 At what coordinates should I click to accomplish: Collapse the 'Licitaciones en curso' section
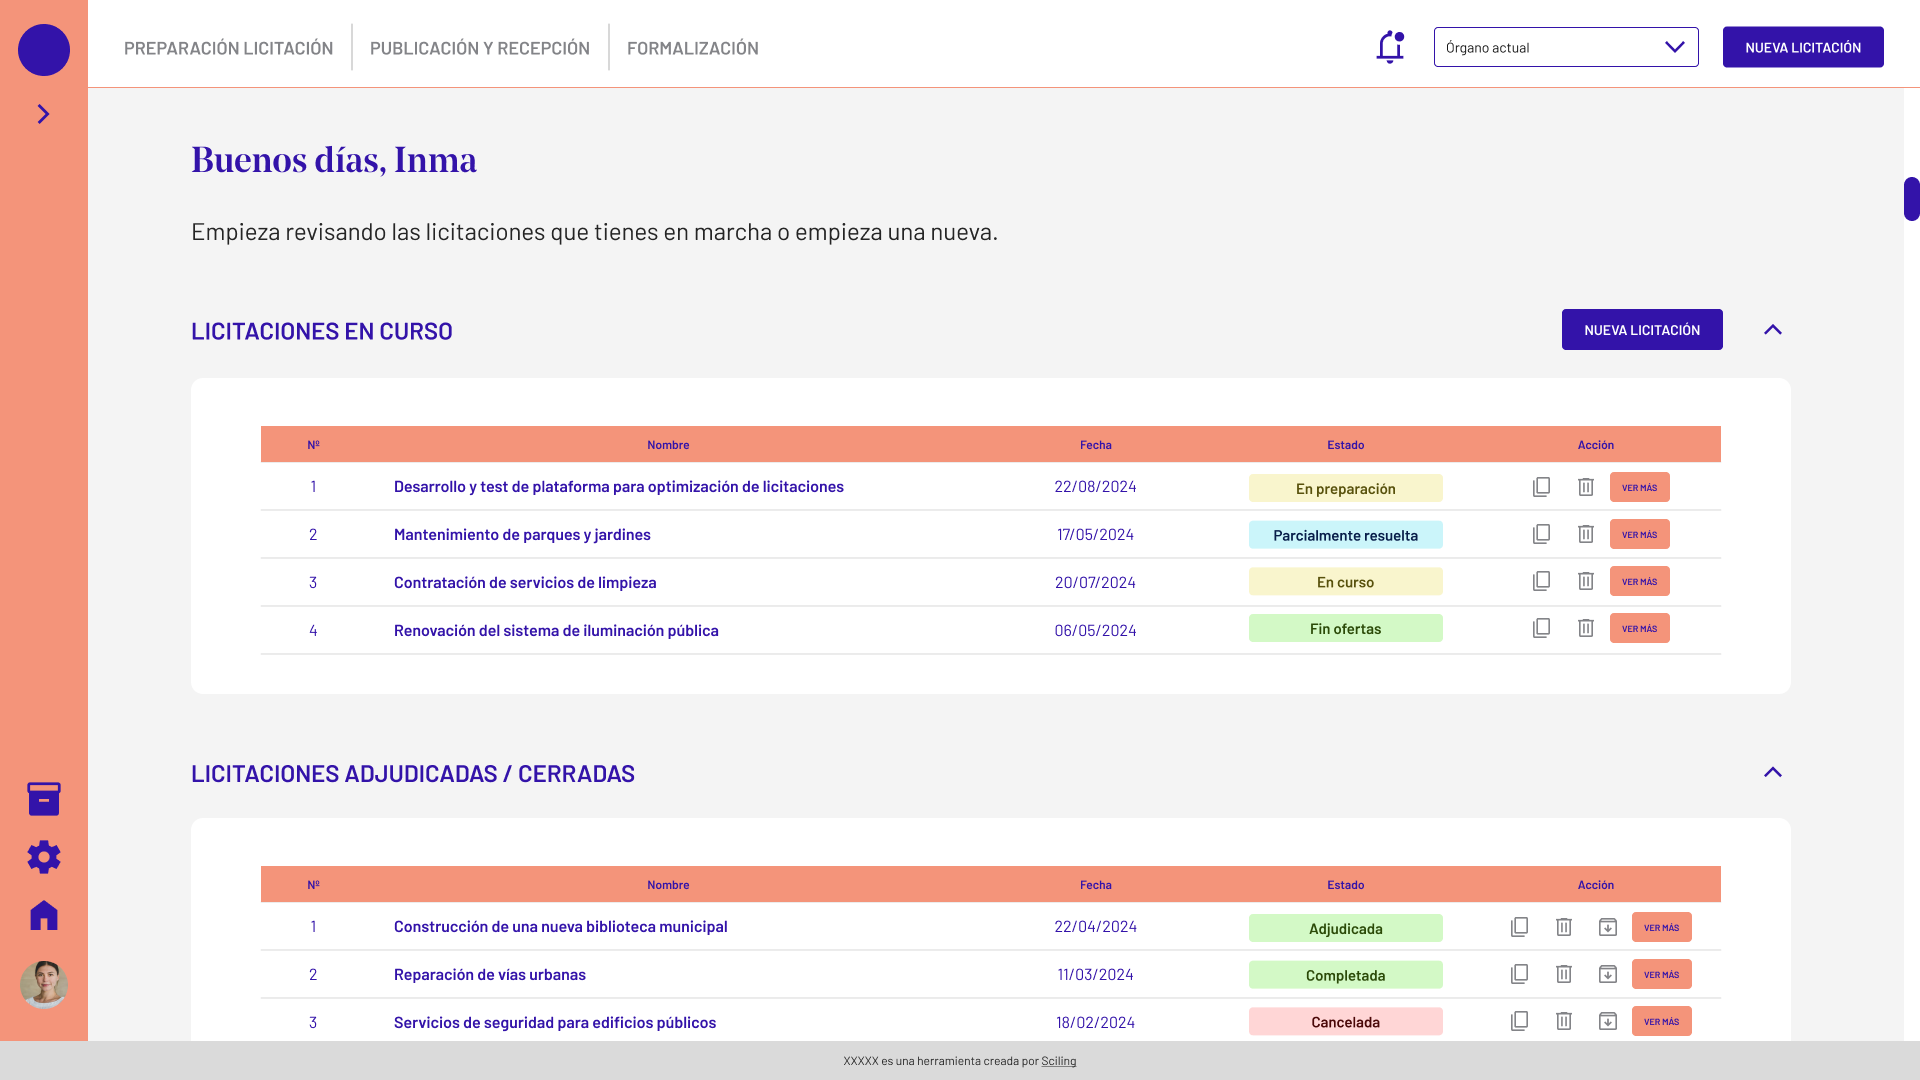(1772, 330)
